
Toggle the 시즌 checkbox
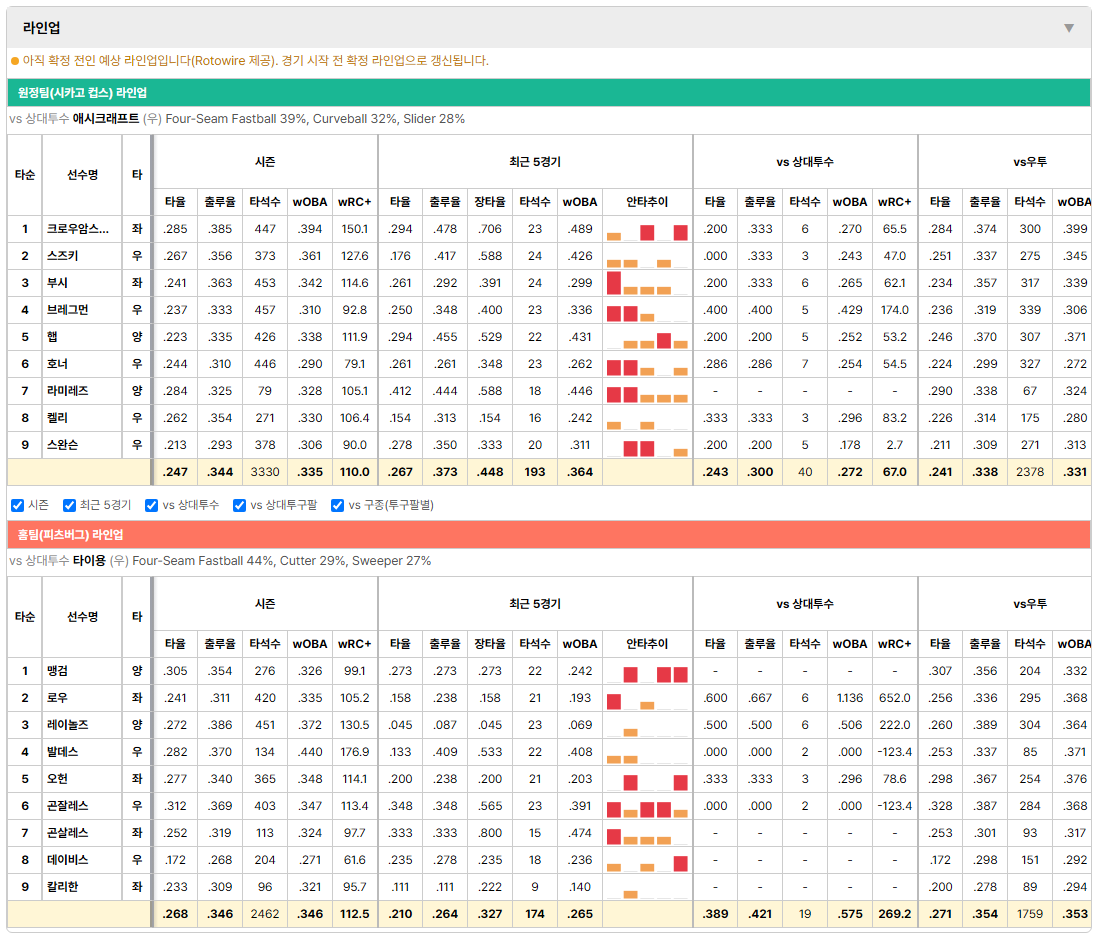pyautogui.click(x=18, y=506)
